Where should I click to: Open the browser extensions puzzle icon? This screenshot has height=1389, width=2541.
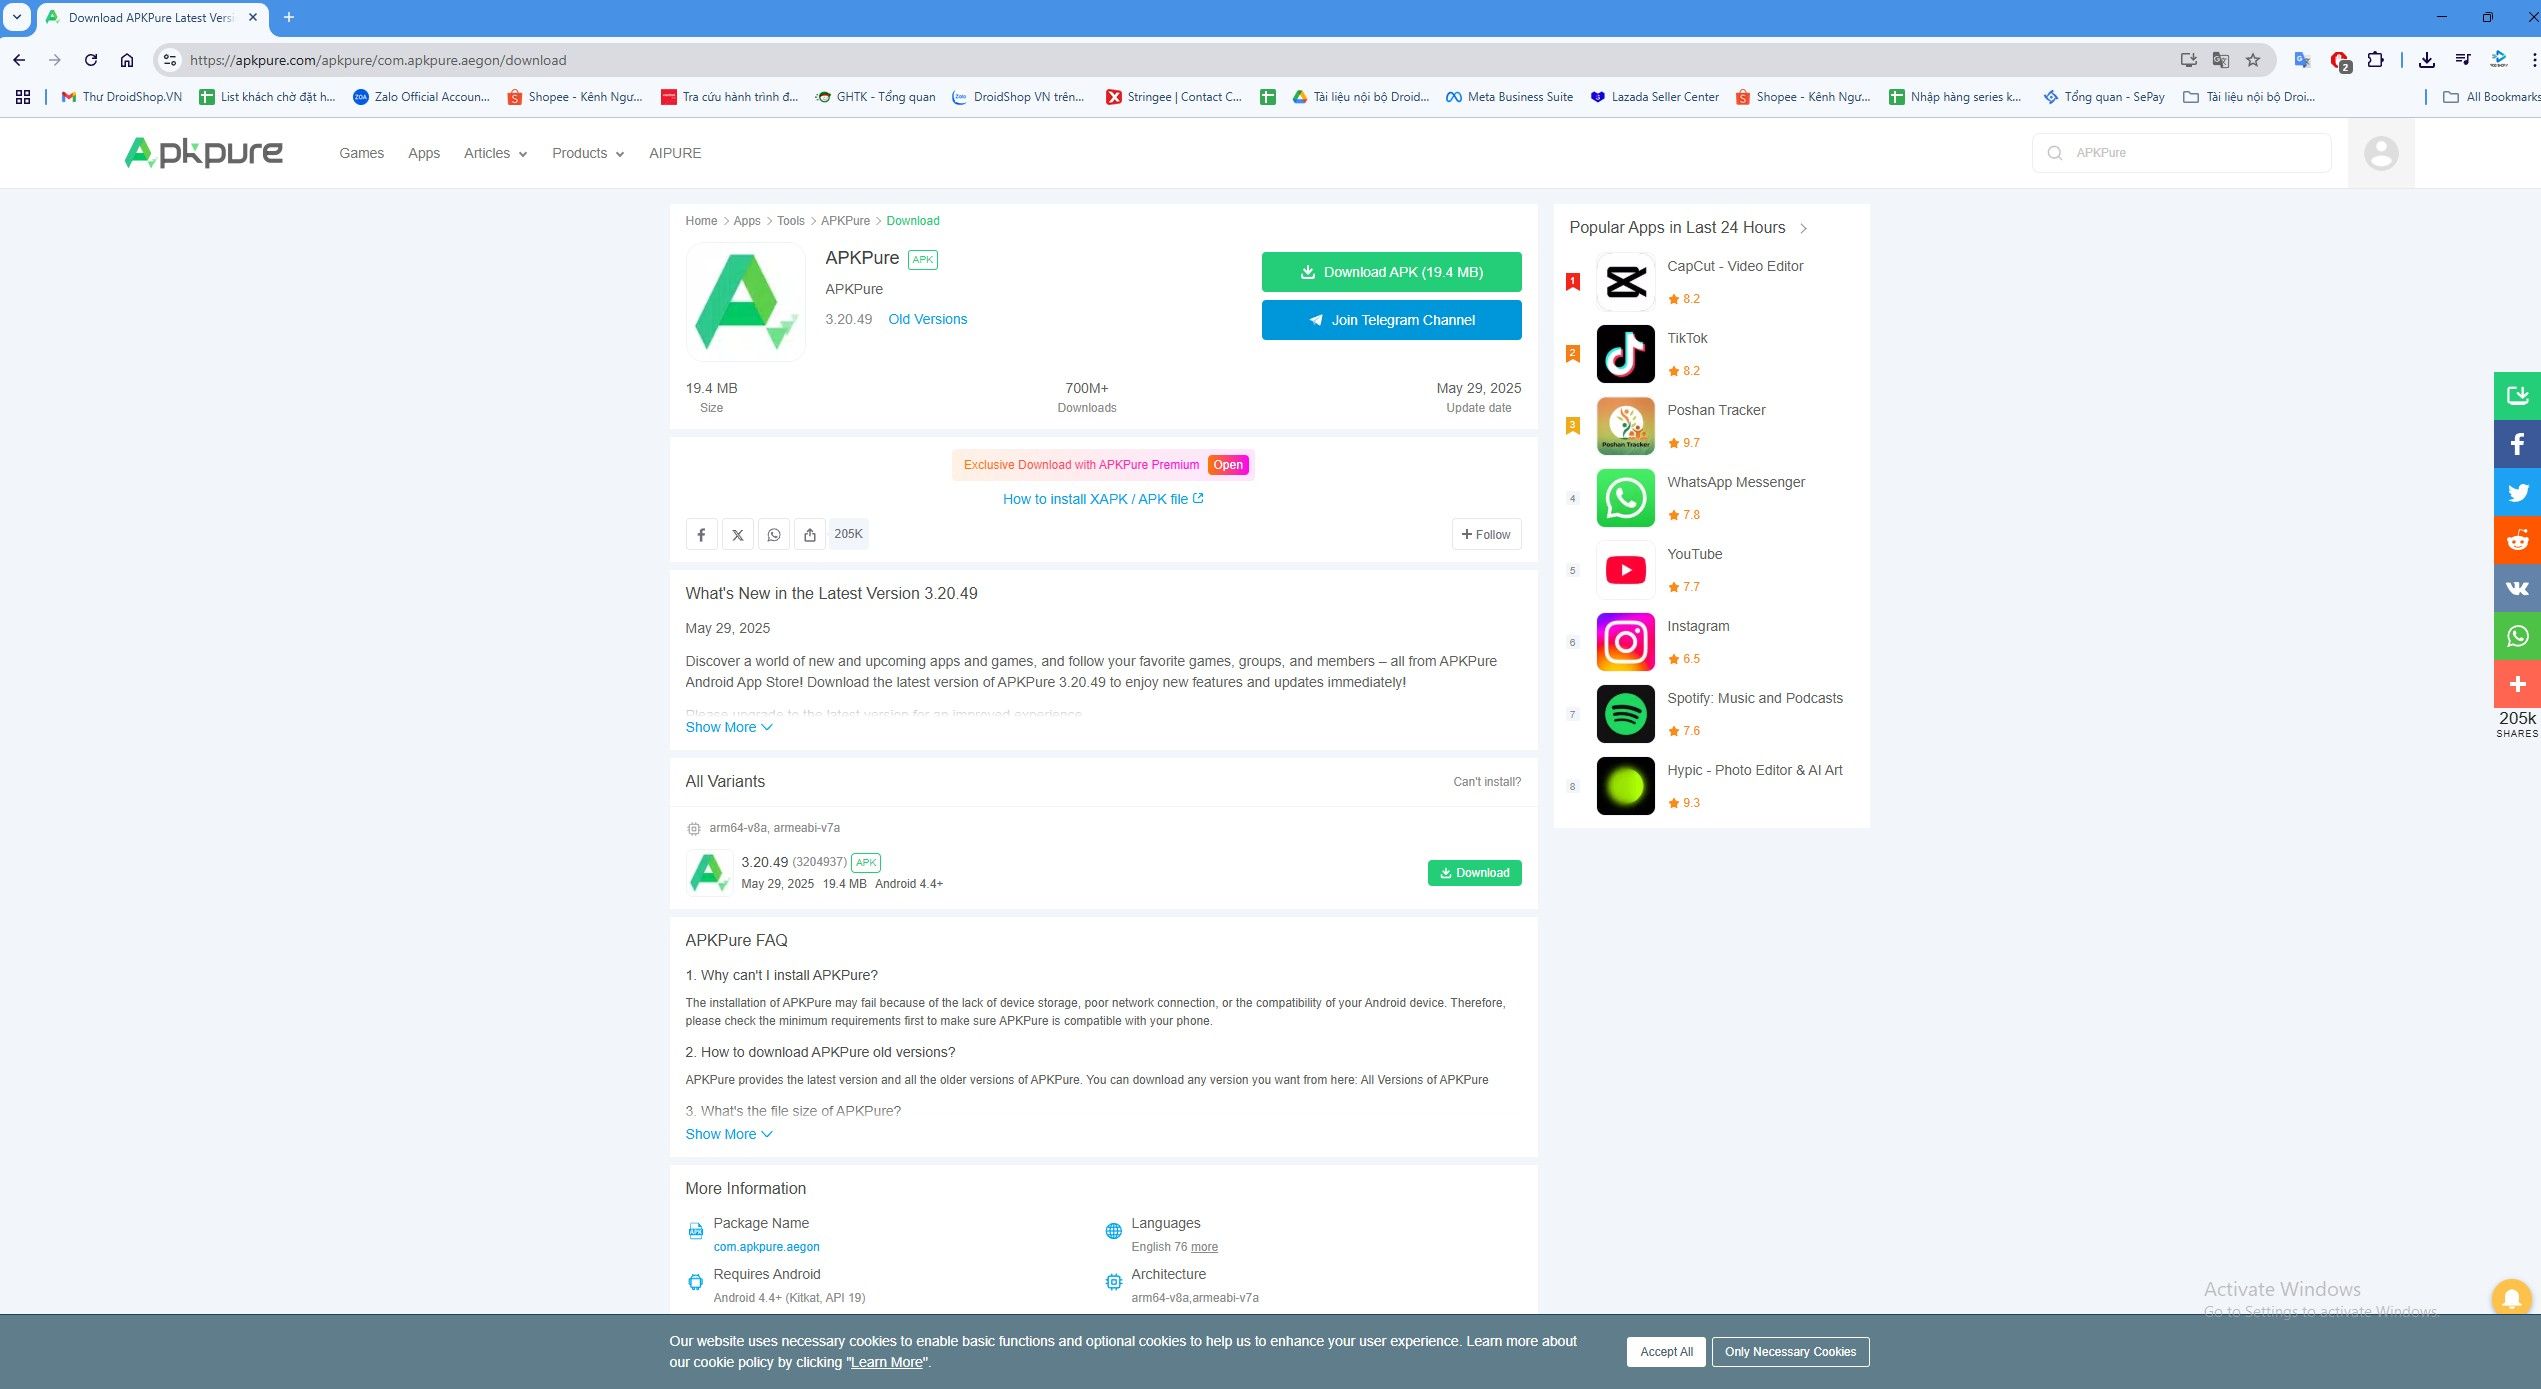click(2375, 60)
